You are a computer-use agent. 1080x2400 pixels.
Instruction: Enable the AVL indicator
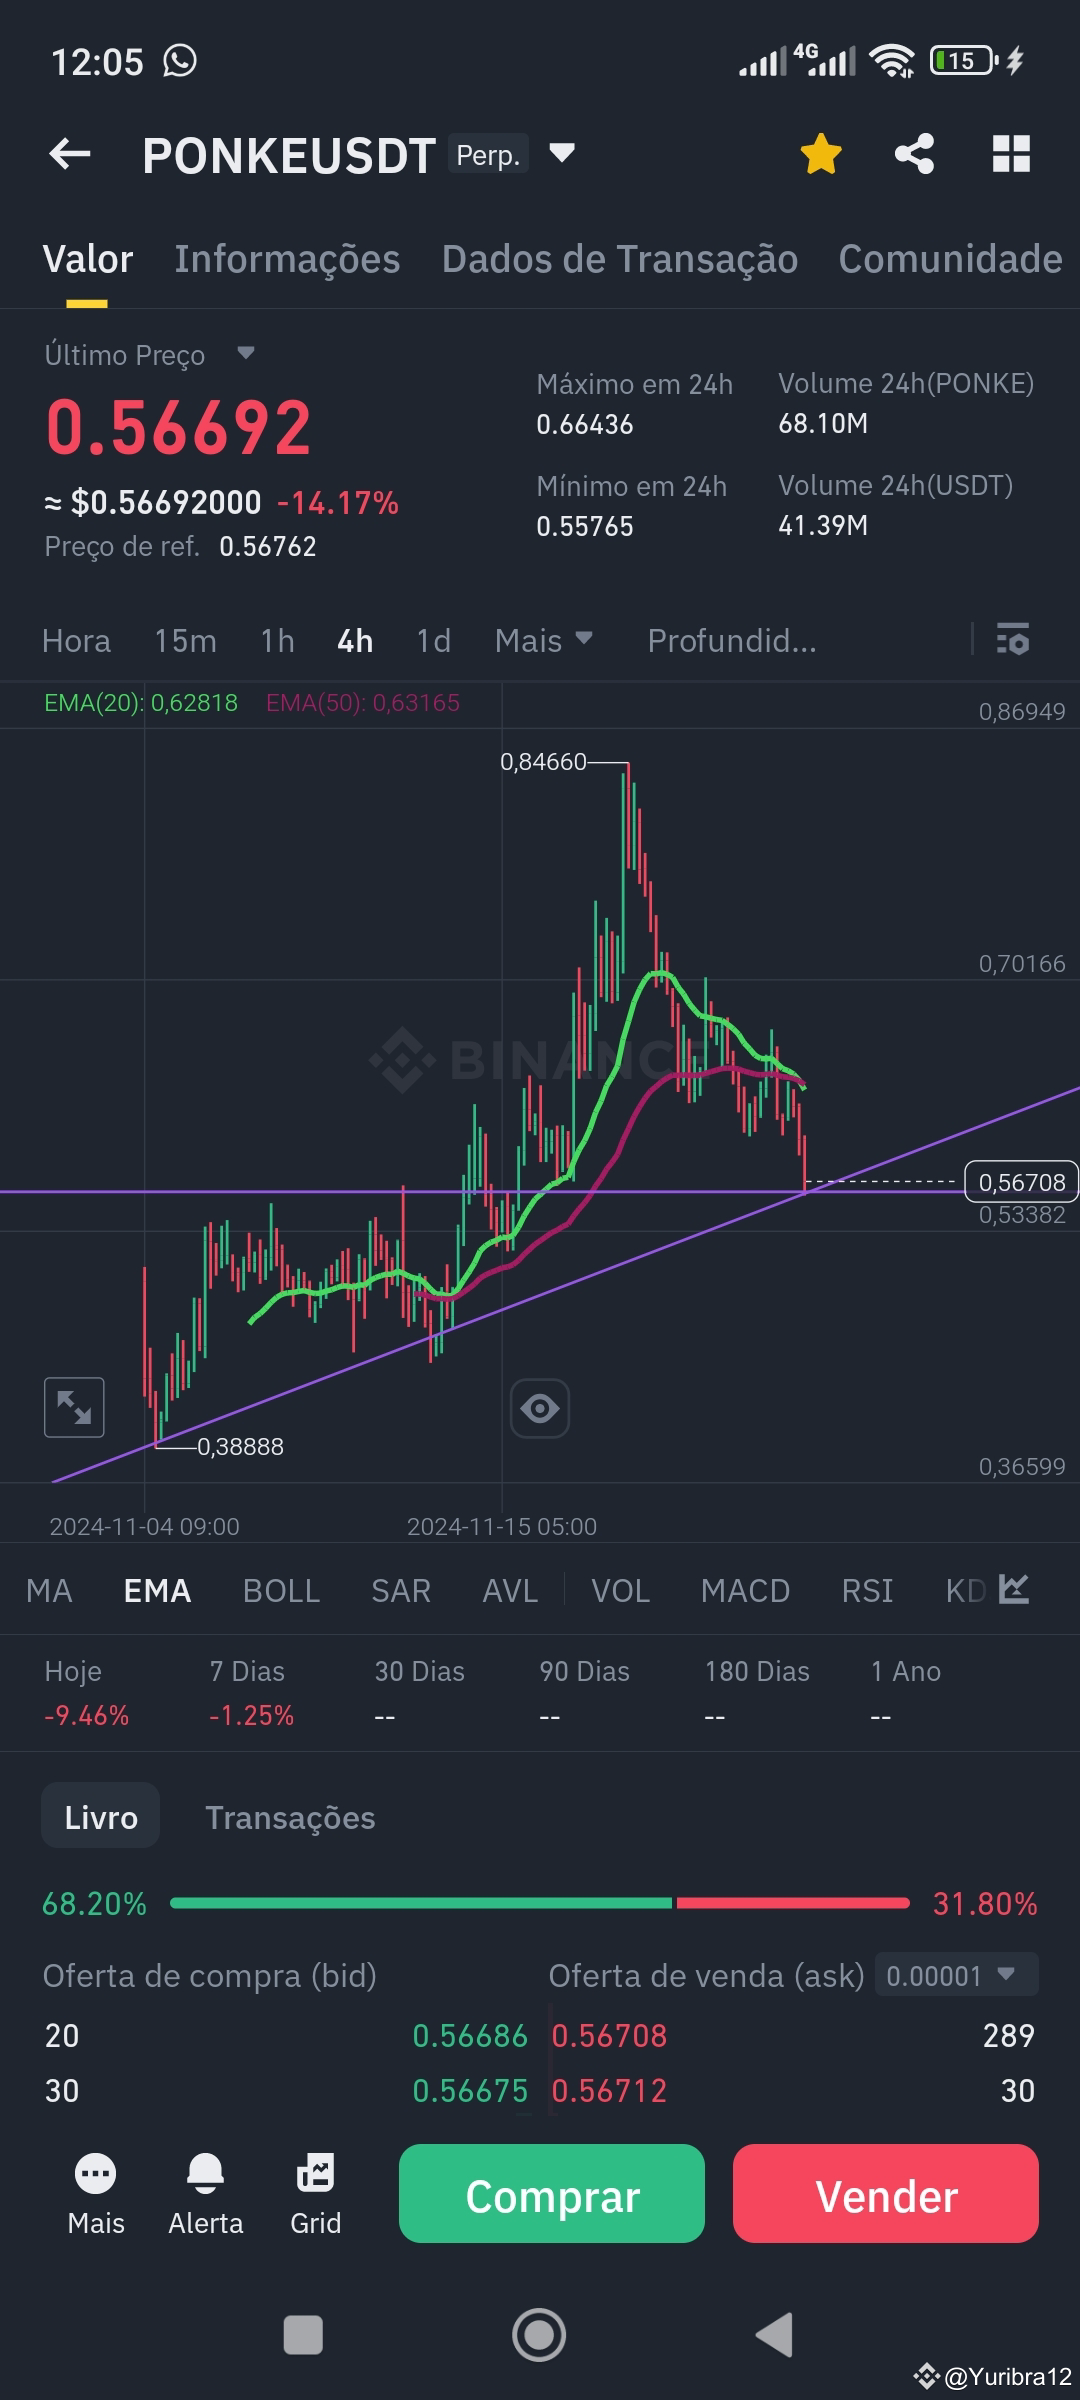coord(510,1591)
